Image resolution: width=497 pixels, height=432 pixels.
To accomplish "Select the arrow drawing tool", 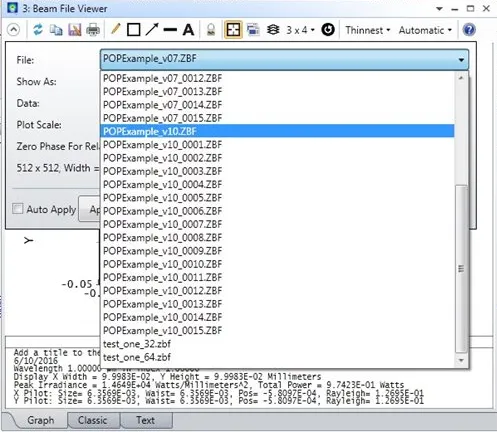I will pyautogui.click(x=152, y=30).
